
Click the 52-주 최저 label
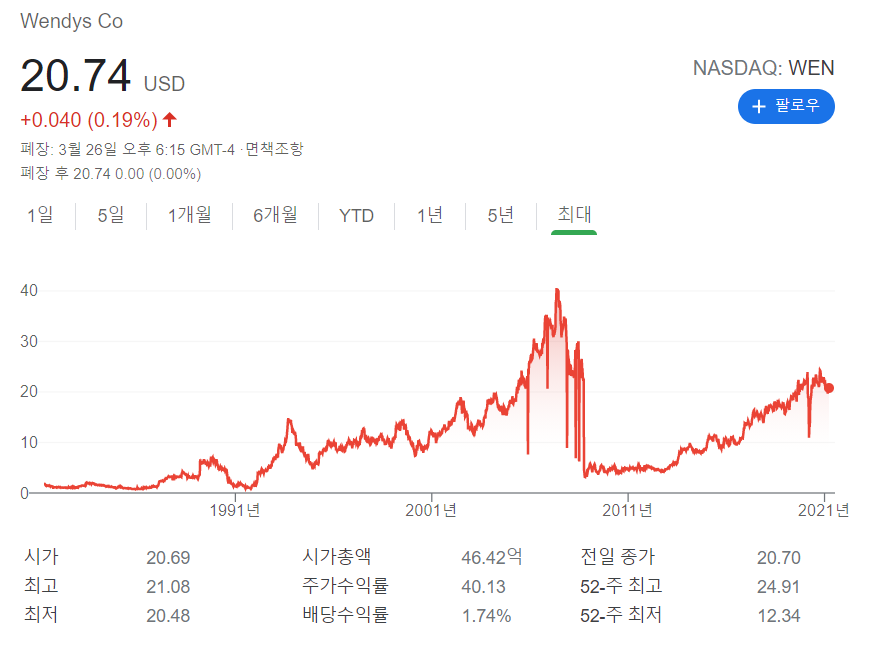(621, 615)
